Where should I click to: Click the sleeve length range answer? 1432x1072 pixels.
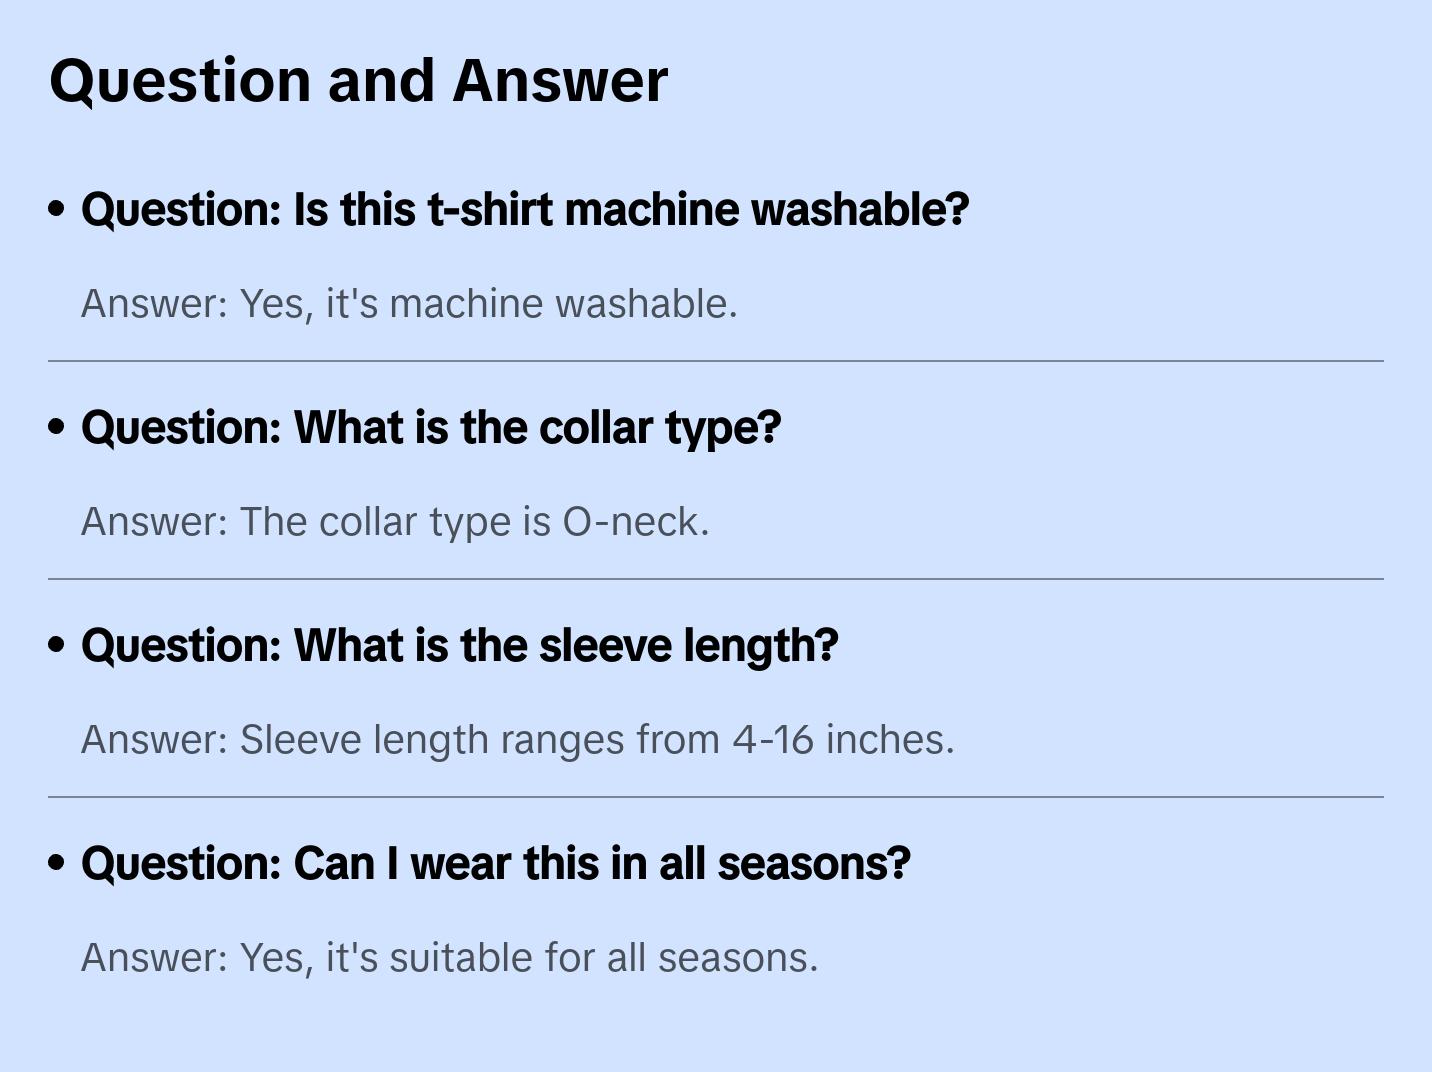pyautogui.click(x=517, y=740)
